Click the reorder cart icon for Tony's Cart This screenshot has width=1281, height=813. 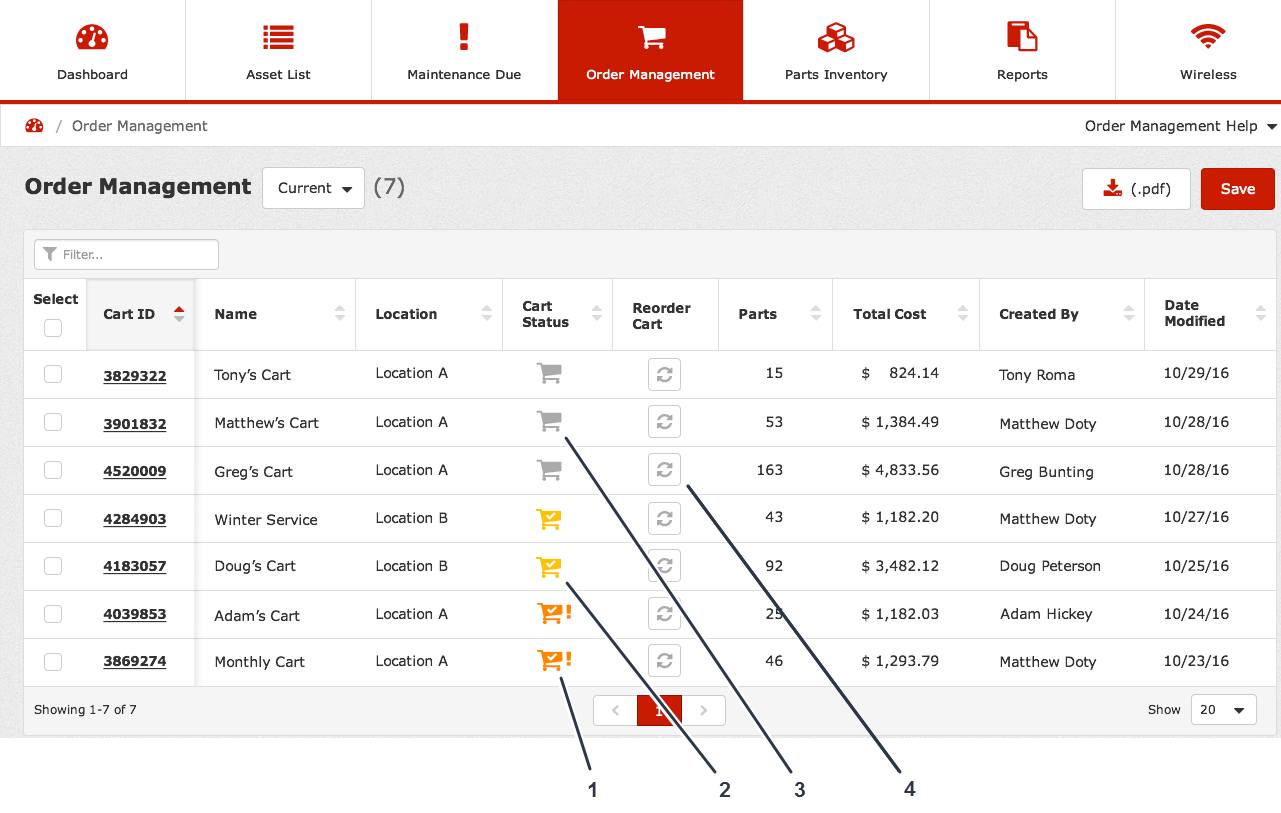(x=664, y=374)
